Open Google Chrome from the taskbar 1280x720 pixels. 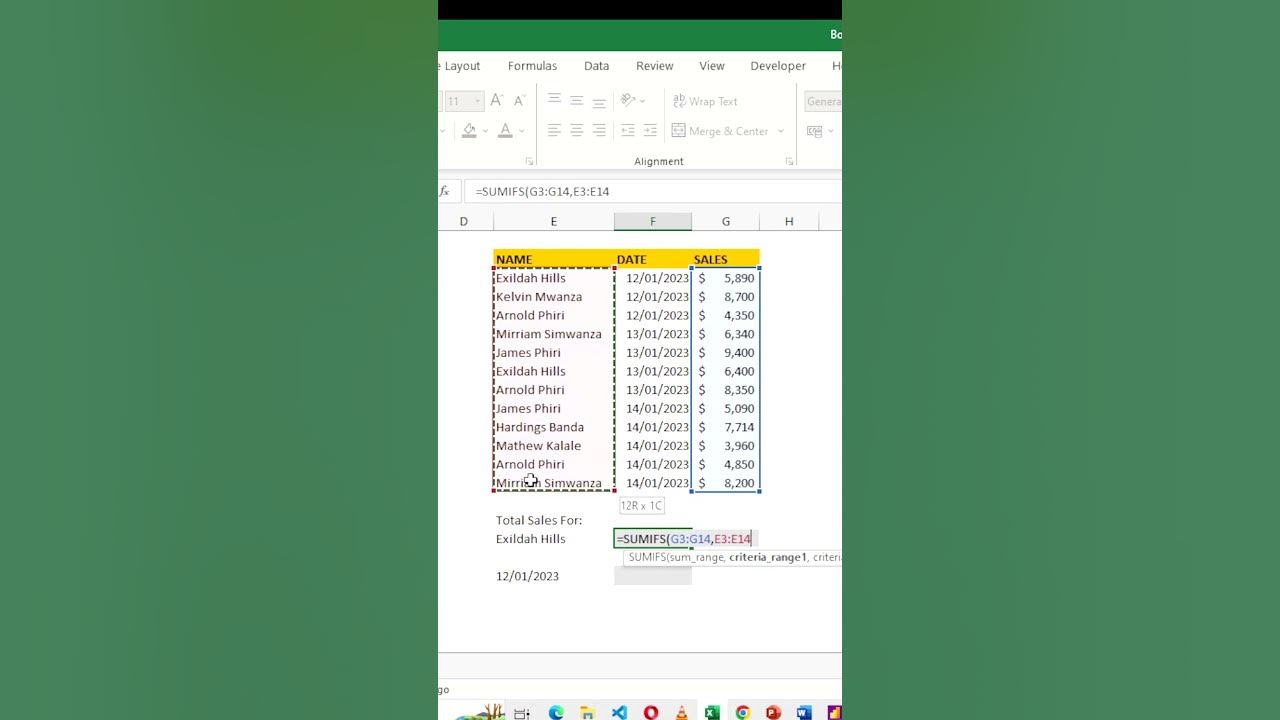(742, 712)
